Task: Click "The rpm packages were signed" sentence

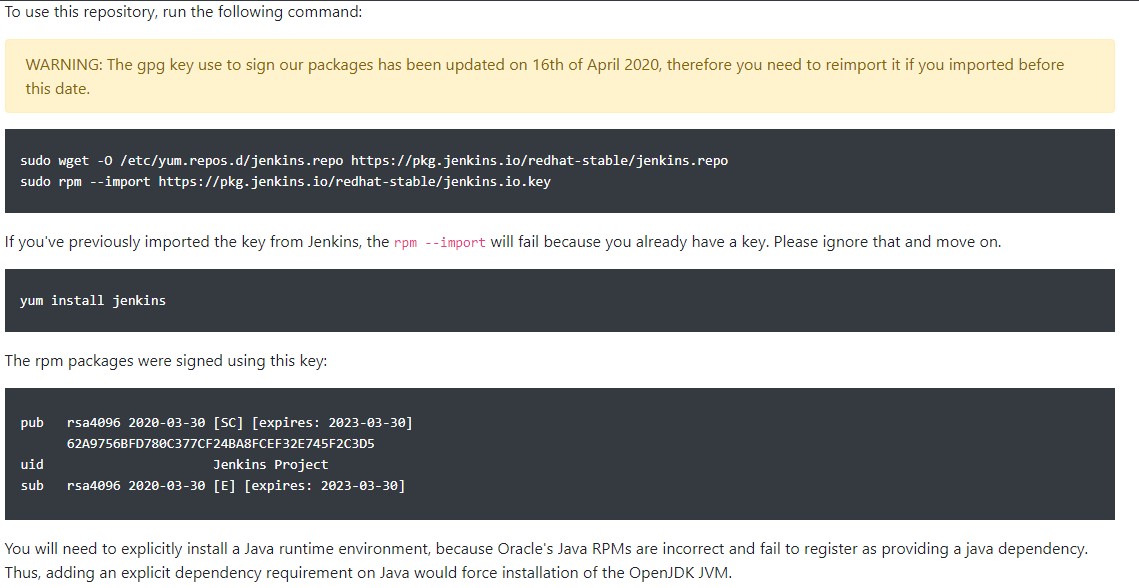Action: click(165, 360)
